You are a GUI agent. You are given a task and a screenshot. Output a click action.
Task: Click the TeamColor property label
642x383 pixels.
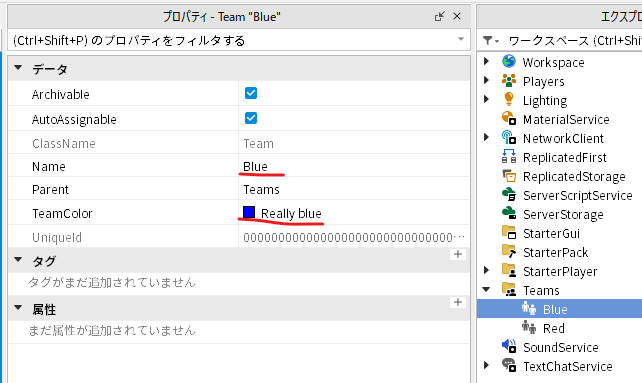[62, 213]
